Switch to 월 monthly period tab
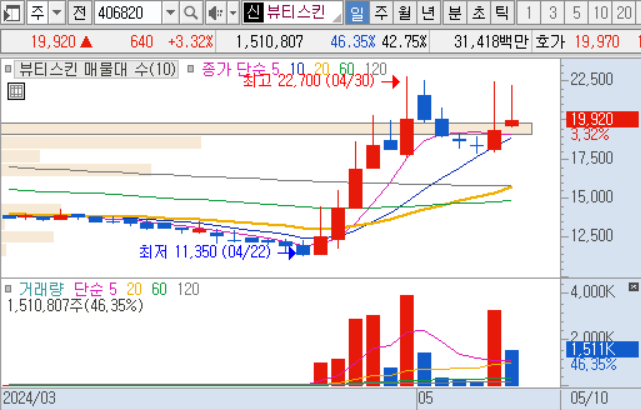Image resolution: width=641 pixels, height=410 pixels. (404, 13)
